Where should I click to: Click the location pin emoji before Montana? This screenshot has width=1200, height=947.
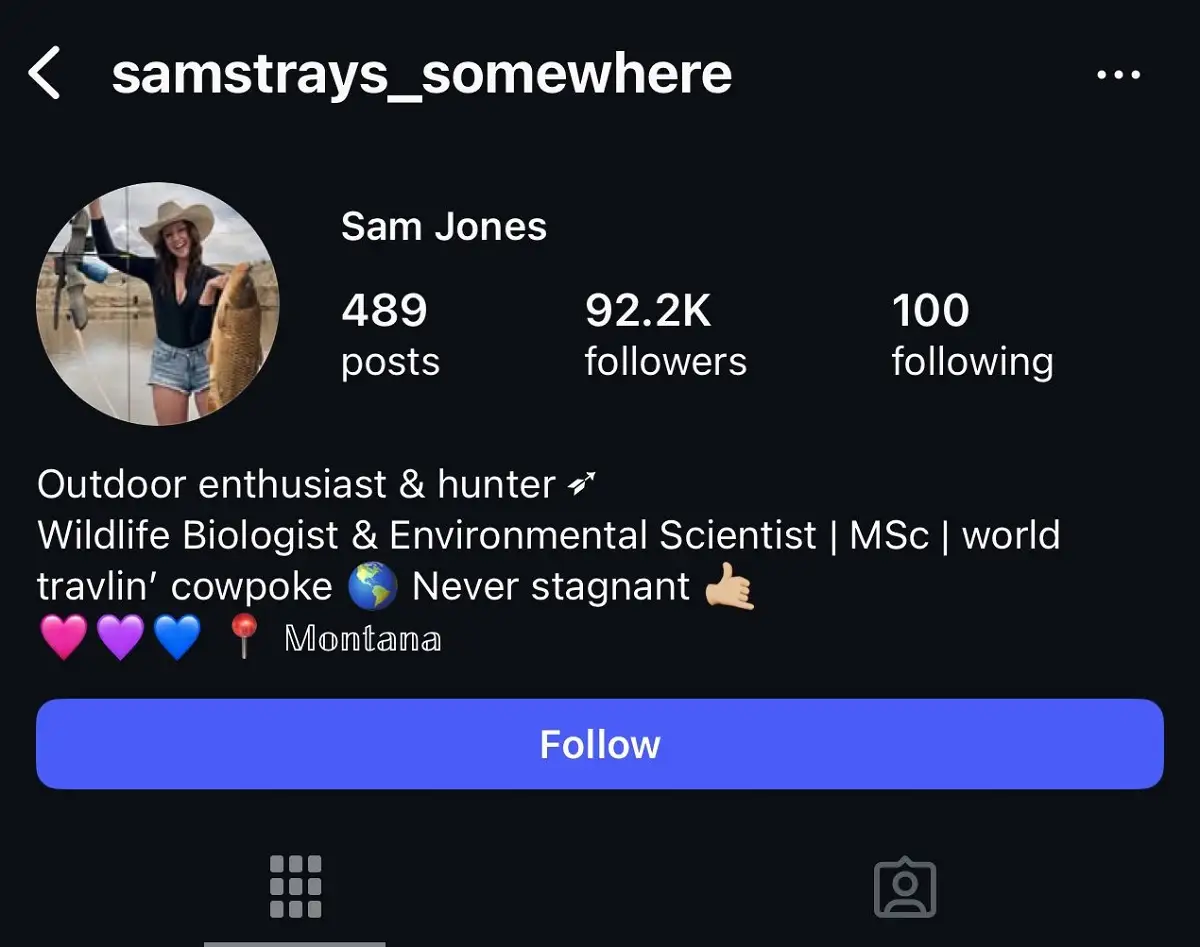[243, 634]
